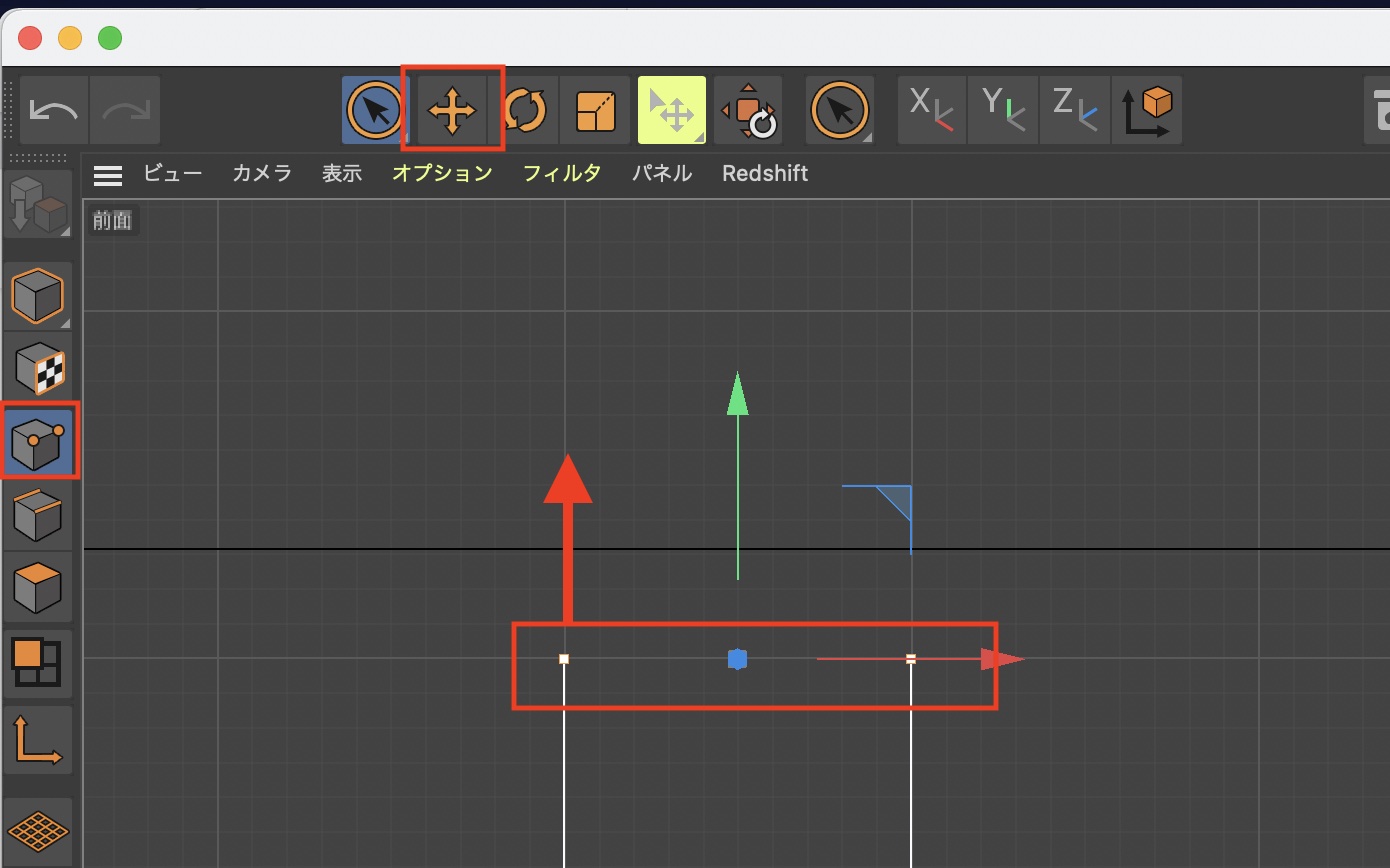1390x868 pixels.
Task: Switch to Edges mode
Action: pos(38,514)
